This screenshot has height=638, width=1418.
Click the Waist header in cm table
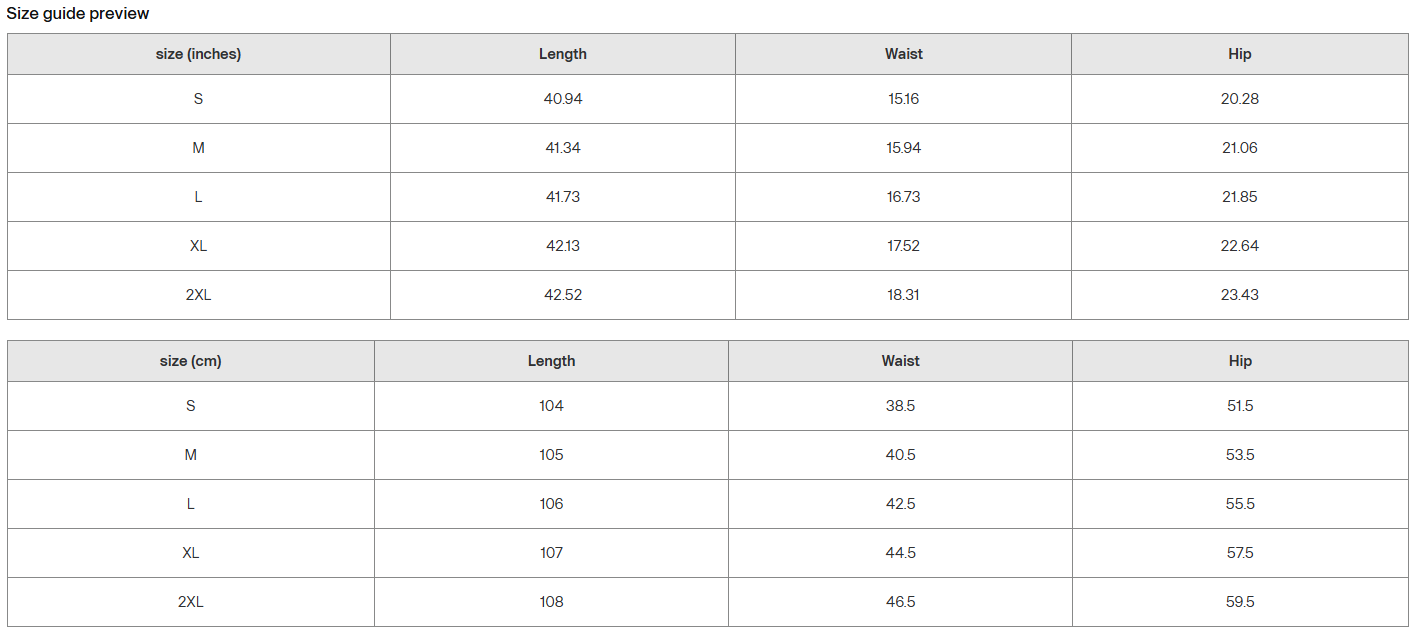point(900,361)
